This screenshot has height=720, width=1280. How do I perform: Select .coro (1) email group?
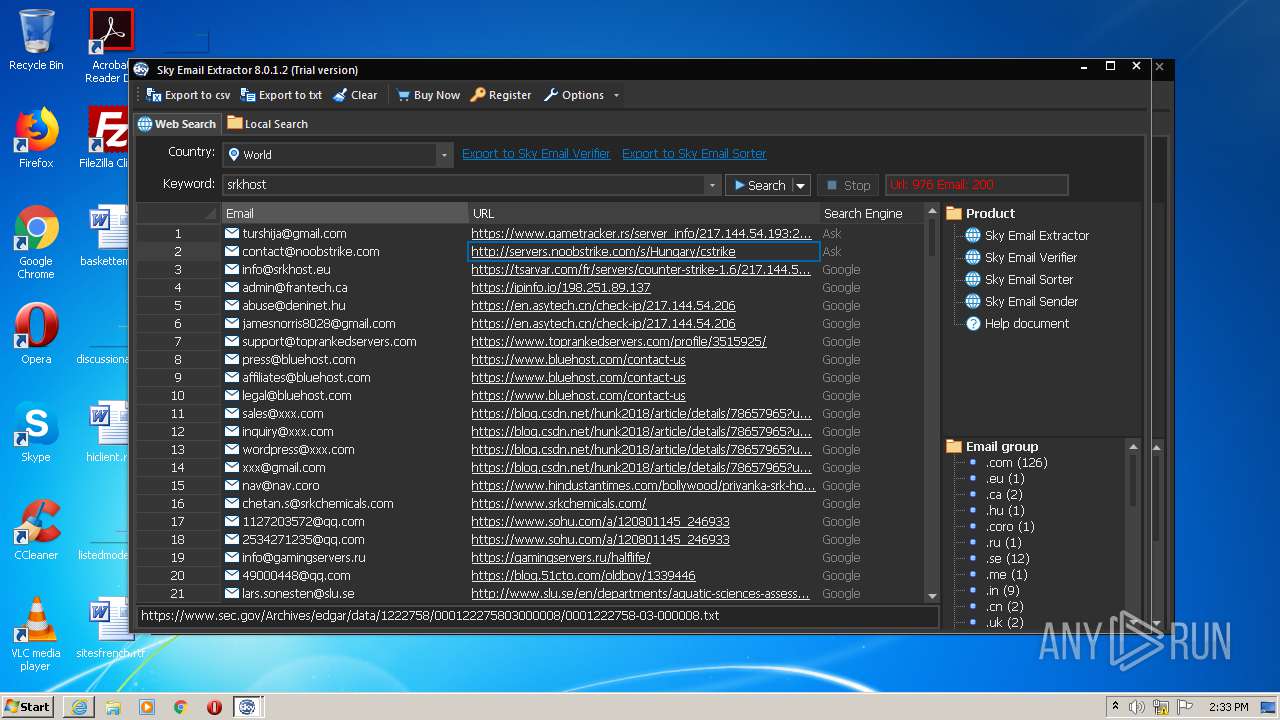1010,526
